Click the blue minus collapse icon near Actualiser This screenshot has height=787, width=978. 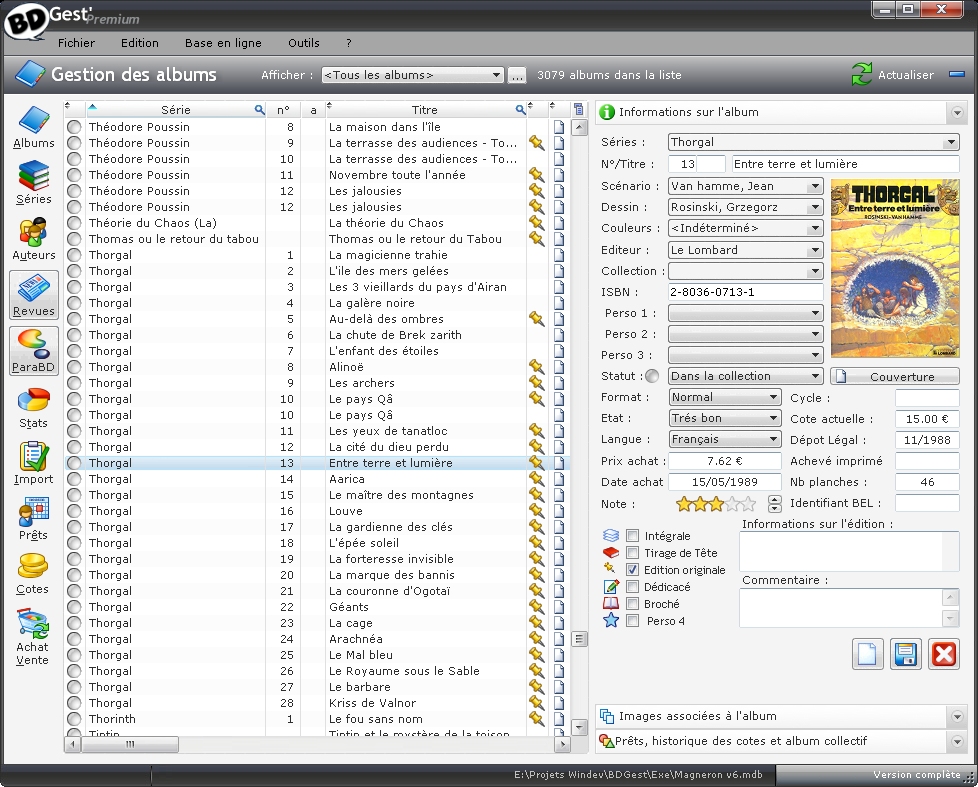coord(957,74)
